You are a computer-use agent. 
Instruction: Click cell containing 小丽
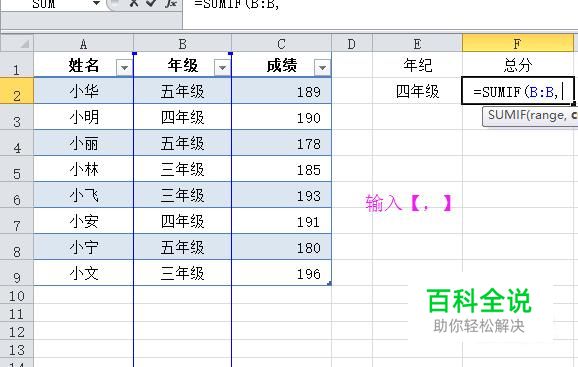84,143
